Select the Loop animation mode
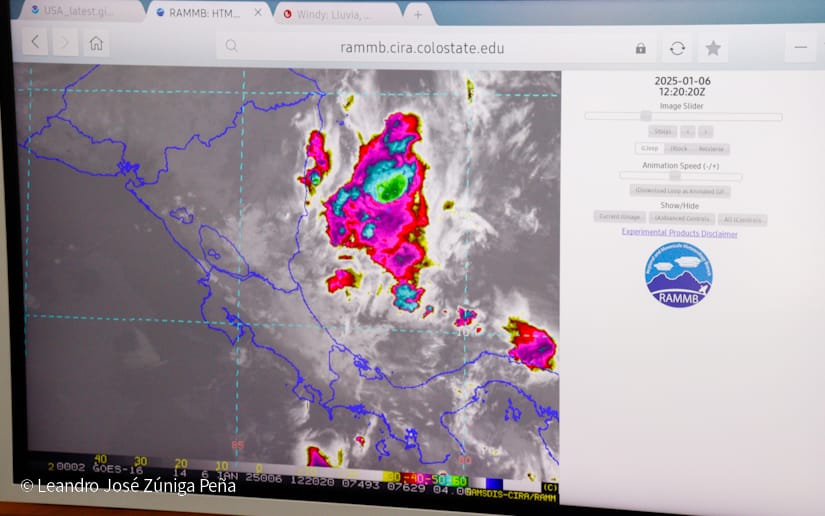Viewport: 825px width, 516px height. tap(650, 148)
